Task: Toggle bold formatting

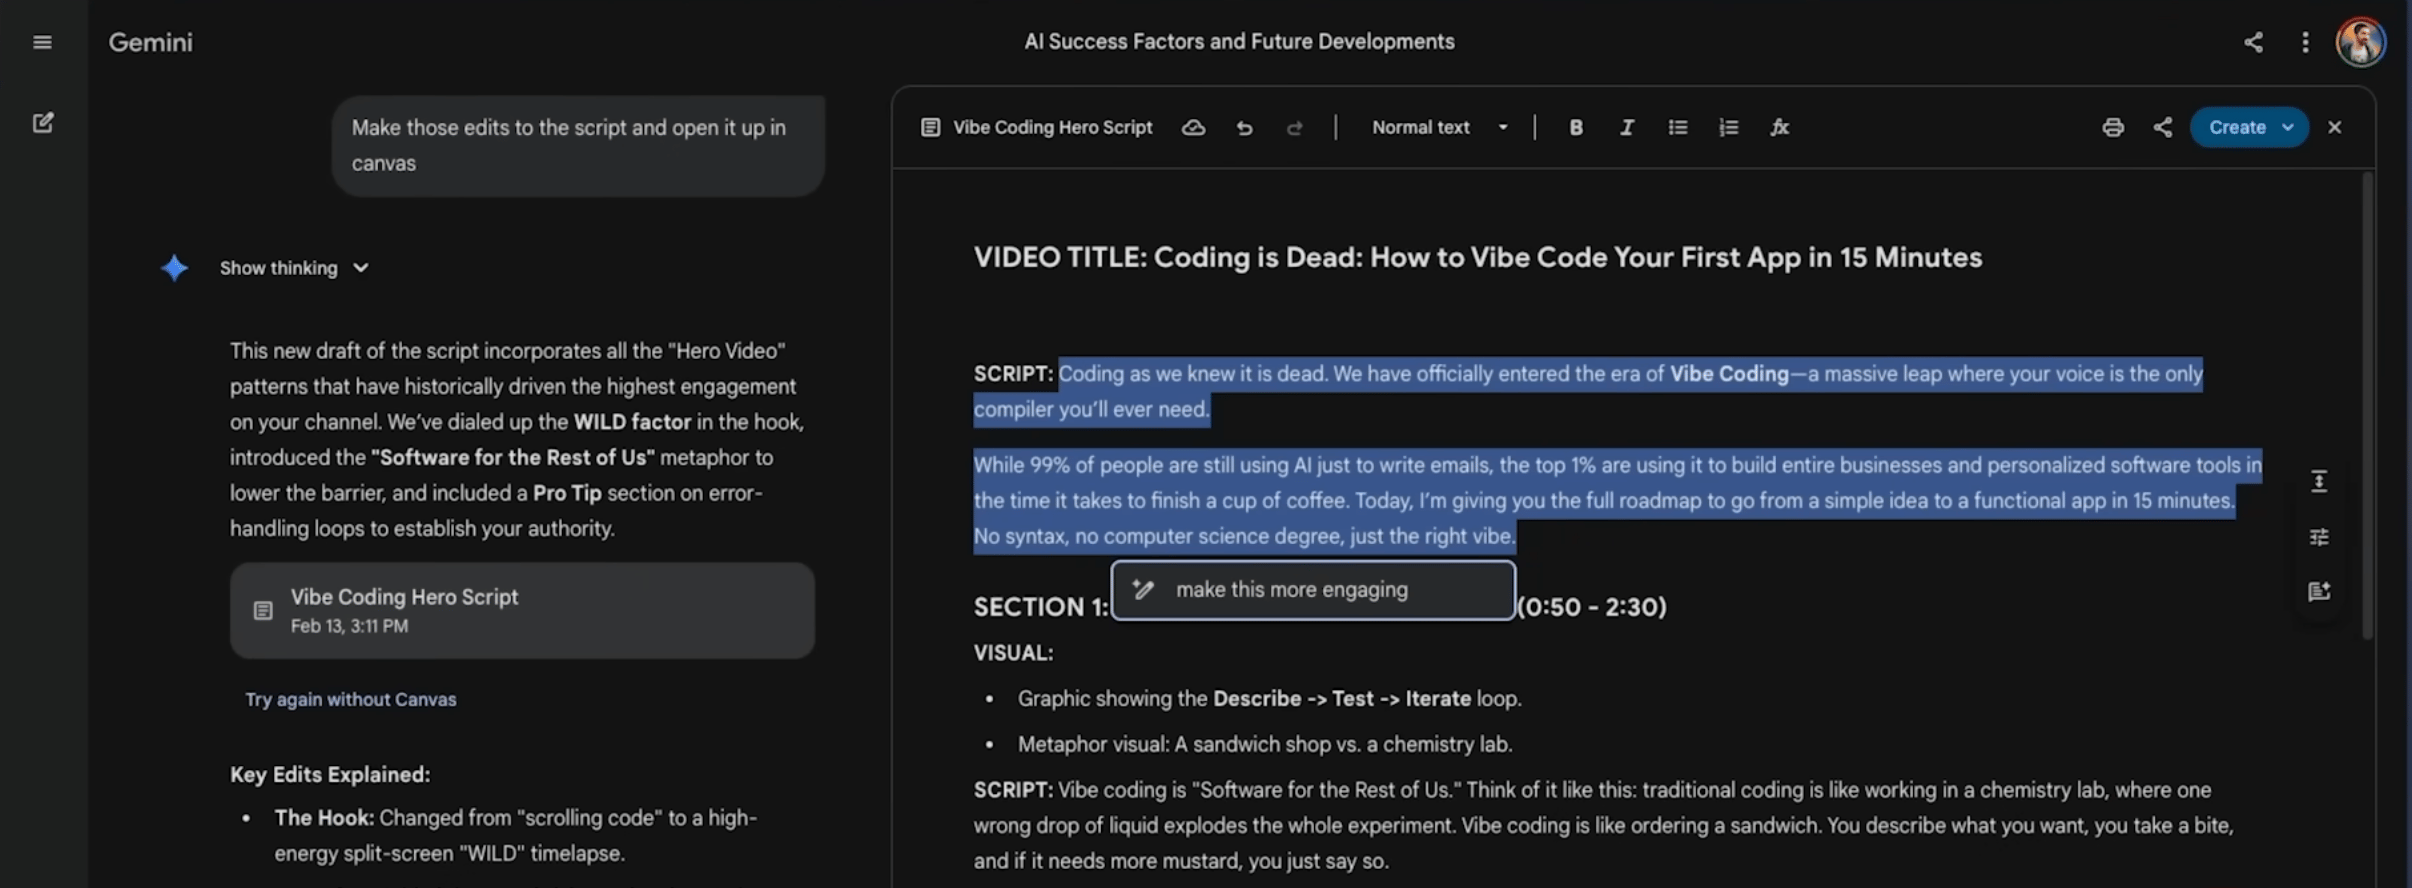Action: (1575, 128)
